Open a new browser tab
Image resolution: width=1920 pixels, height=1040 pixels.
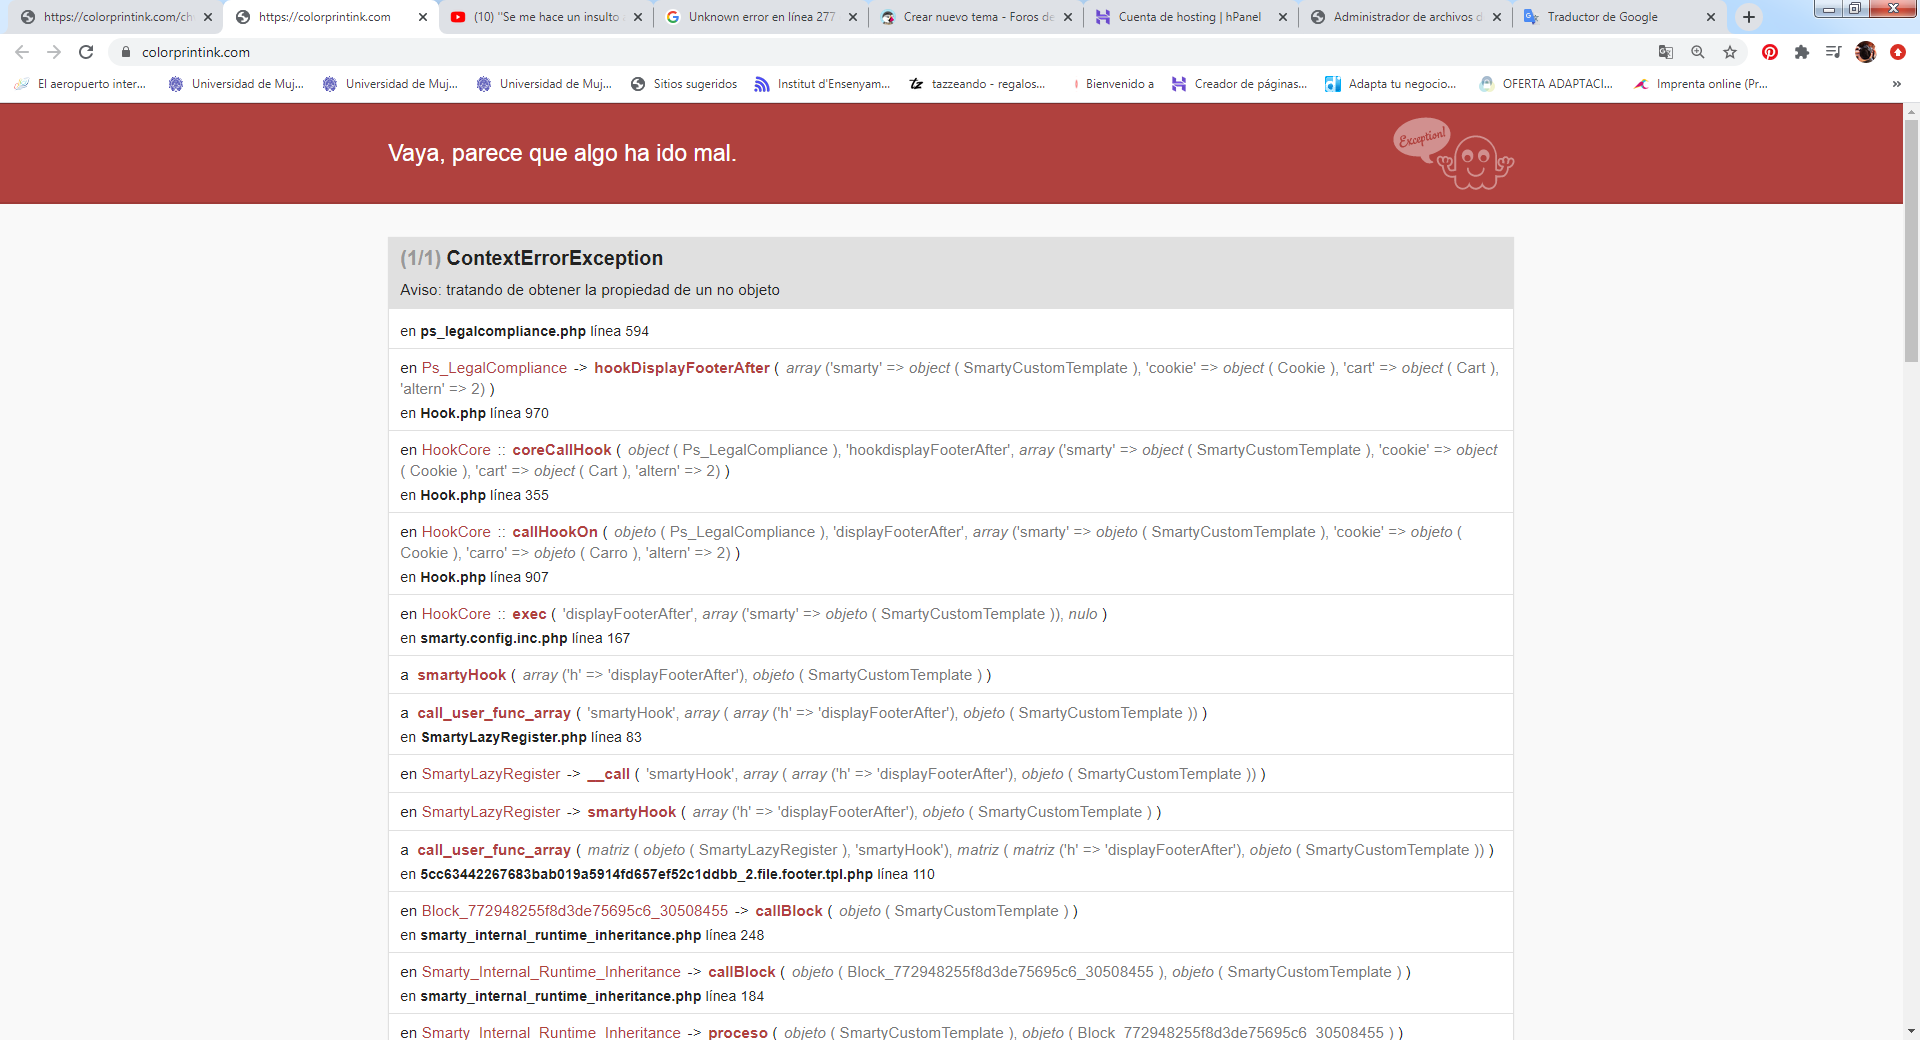pyautogui.click(x=1749, y=17)
